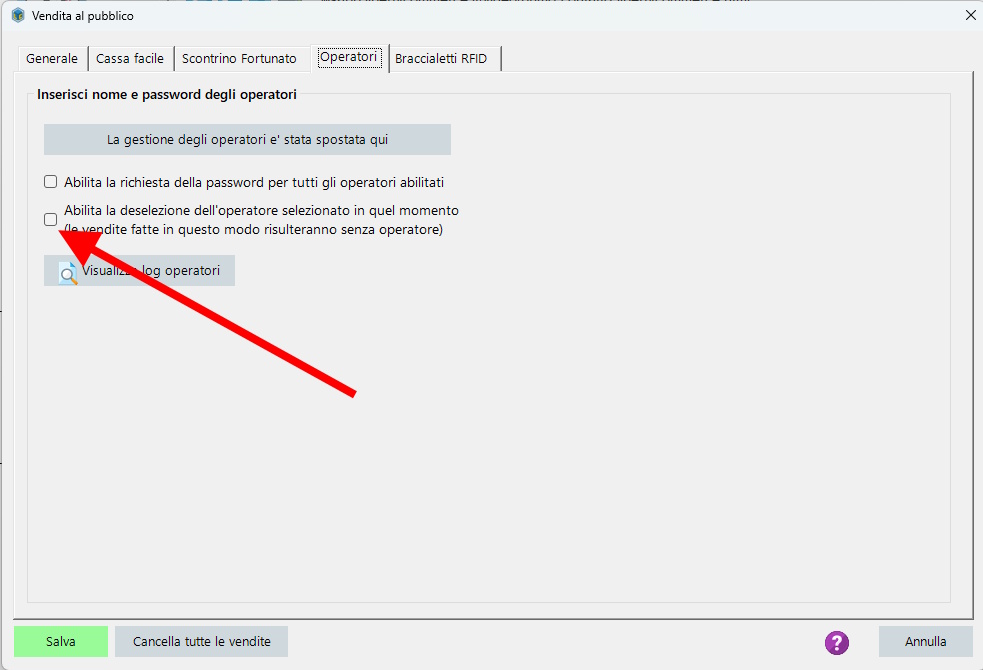This screenshot has width=983, height=670.
Task: Click the 'Abilita la deselezione dell'operatore' label text
Action: coord(260,211)
